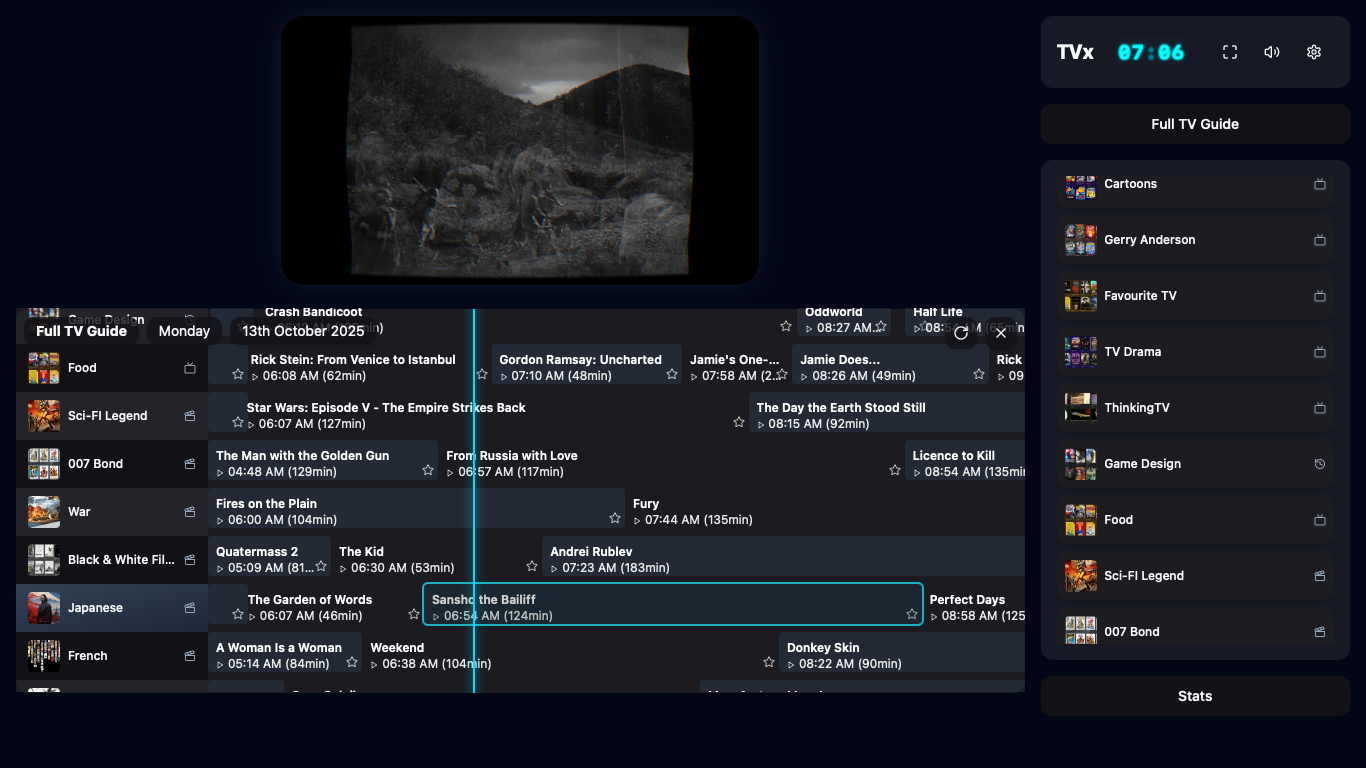Click the TV icon in Food guide row
1366x768 pixels.
[190, 368]
